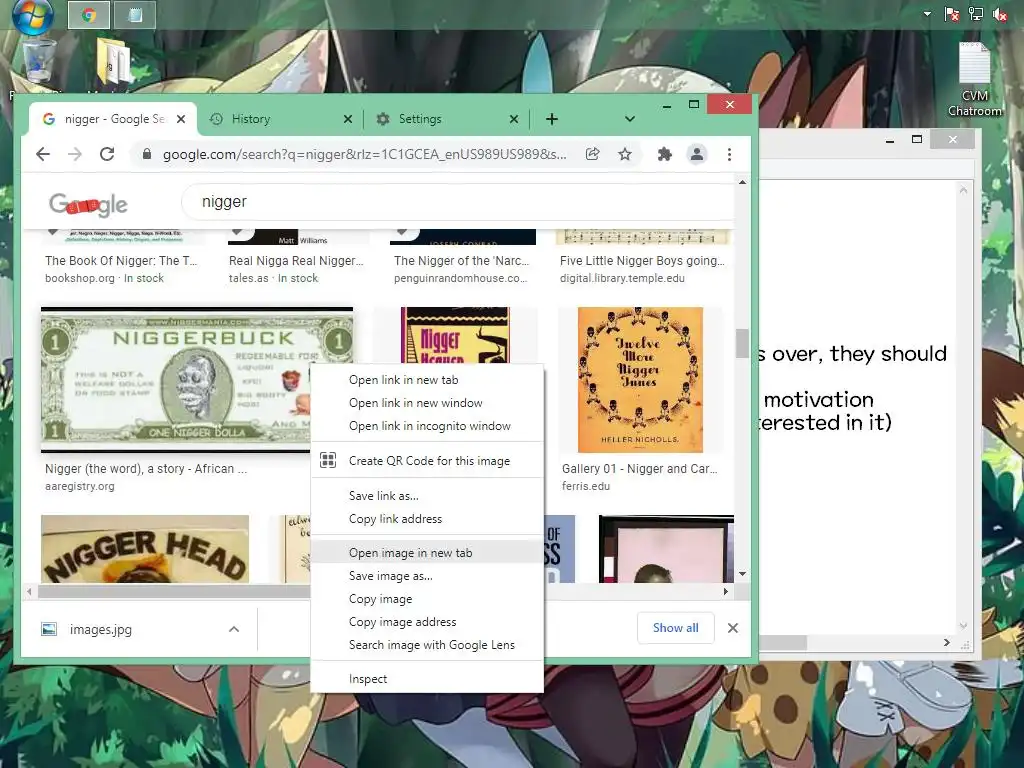Click the Chrome taskbar button
This screenshot has height=768, width=1024.
tap(89, 15)
